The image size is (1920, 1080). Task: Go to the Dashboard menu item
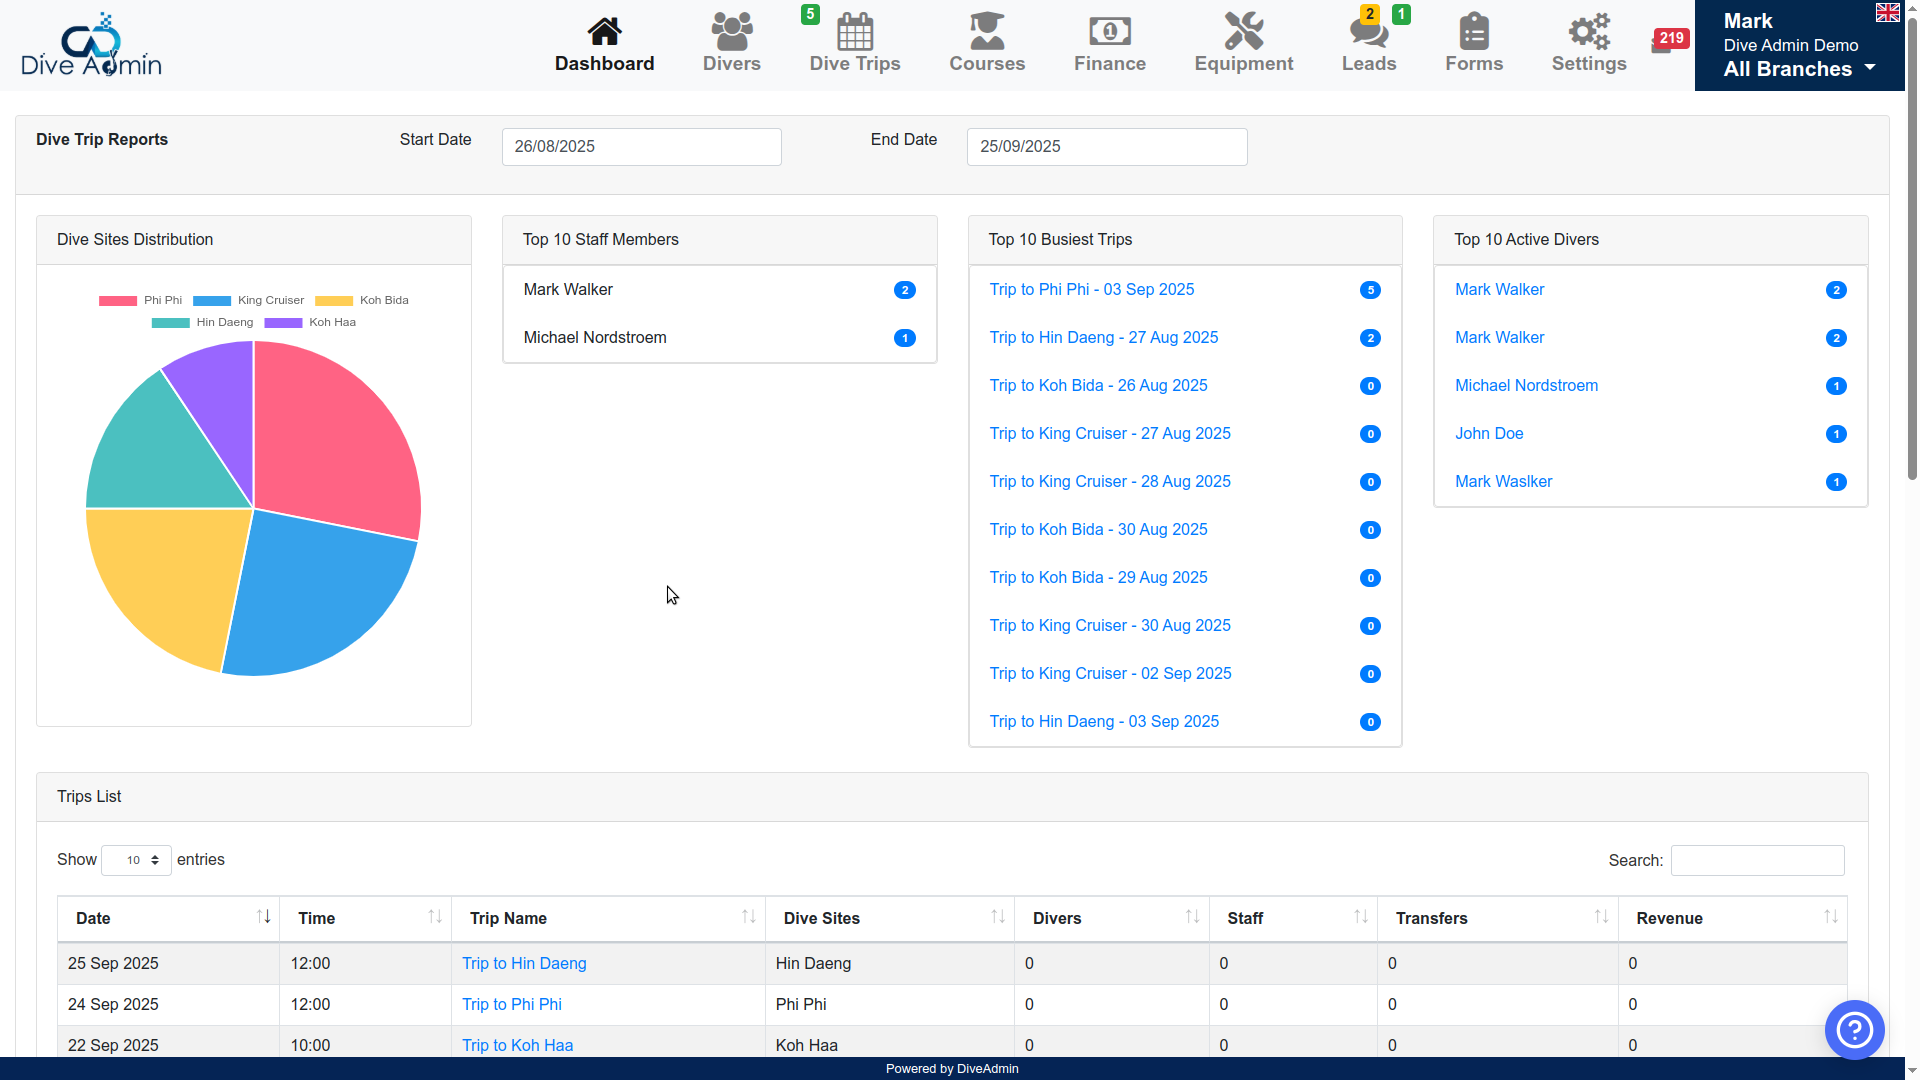click(x=604, y=44)
